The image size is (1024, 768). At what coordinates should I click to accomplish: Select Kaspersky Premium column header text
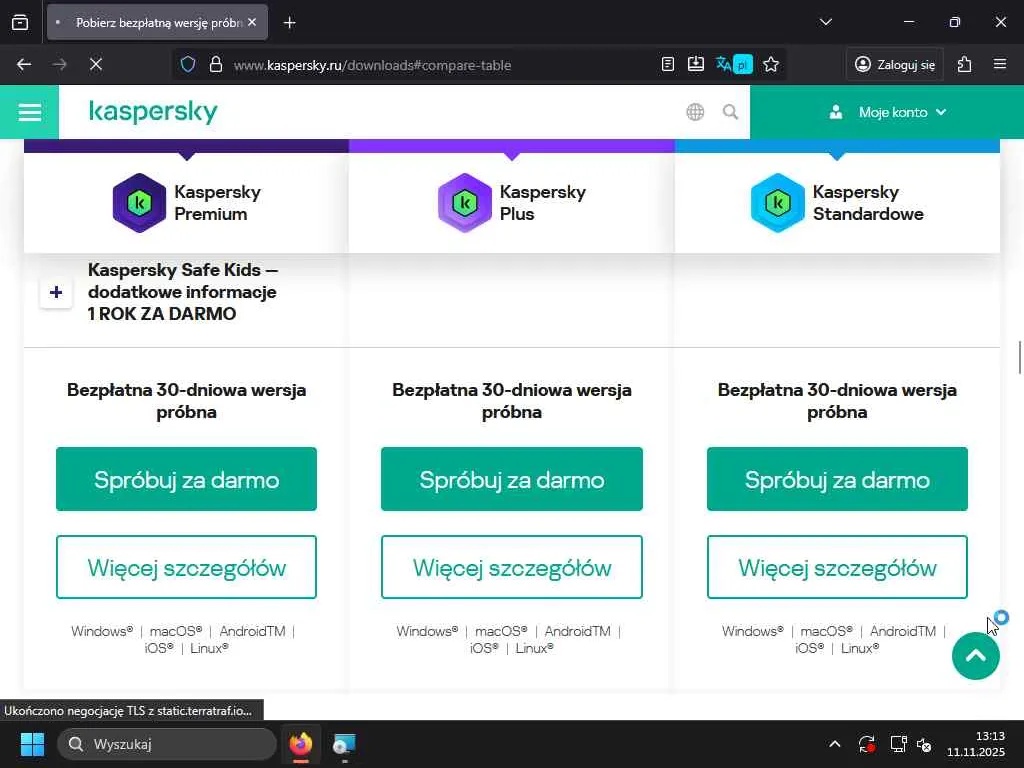(217, 203)
